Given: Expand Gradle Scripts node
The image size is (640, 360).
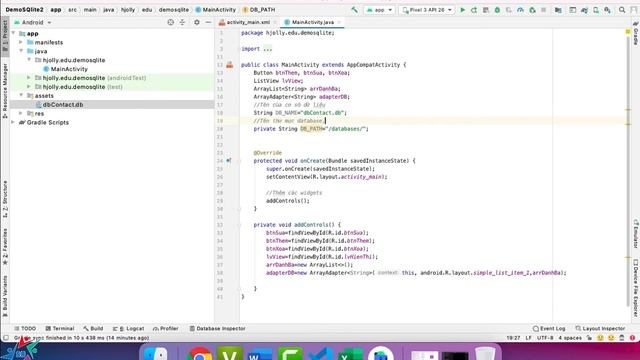Looking at the screenshot, I should click(13, 122).
